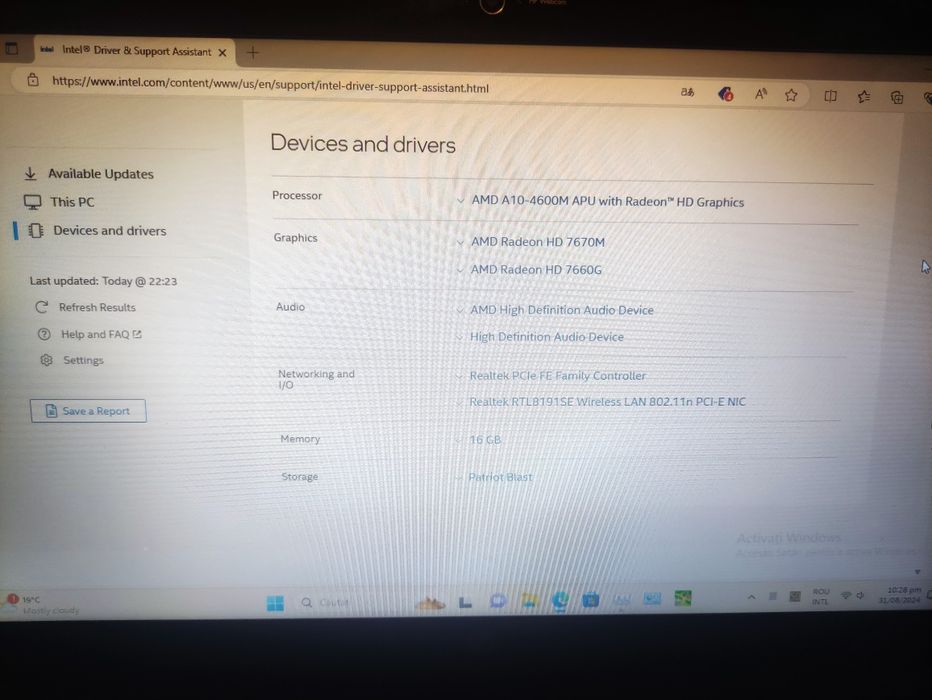Select the Intel Driver & Support Assistant tab
Image resolution: width=932 pixels, height=700 pixels.
[x=136, y=51]
